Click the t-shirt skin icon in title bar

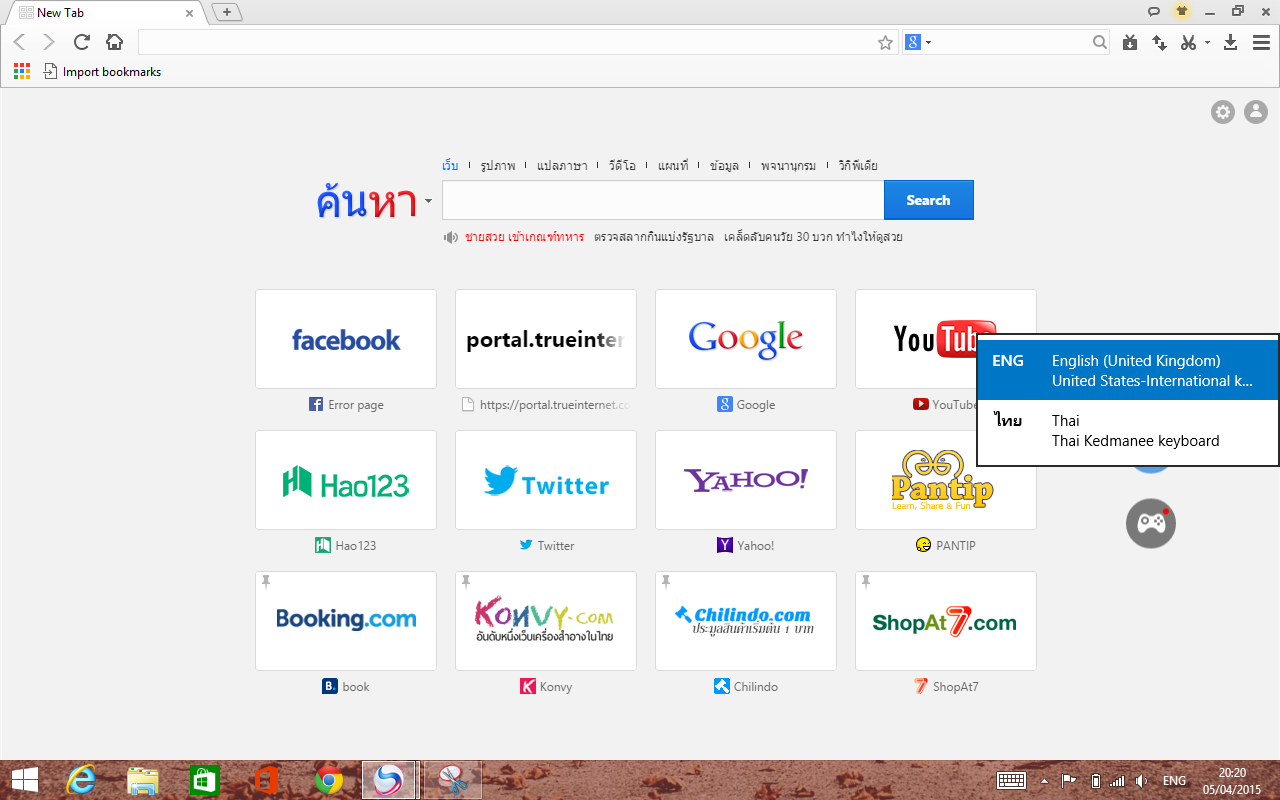1182,12
